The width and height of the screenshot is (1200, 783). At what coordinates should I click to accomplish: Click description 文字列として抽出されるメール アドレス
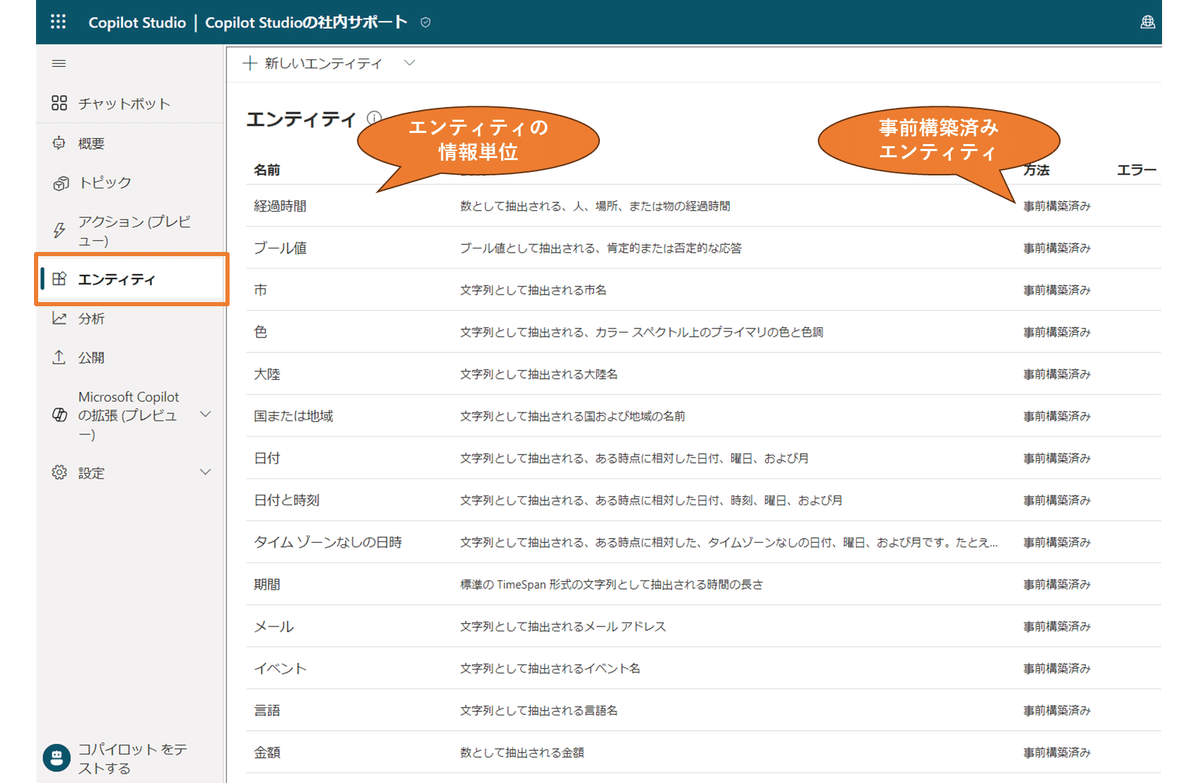click(x=563, y=626)
